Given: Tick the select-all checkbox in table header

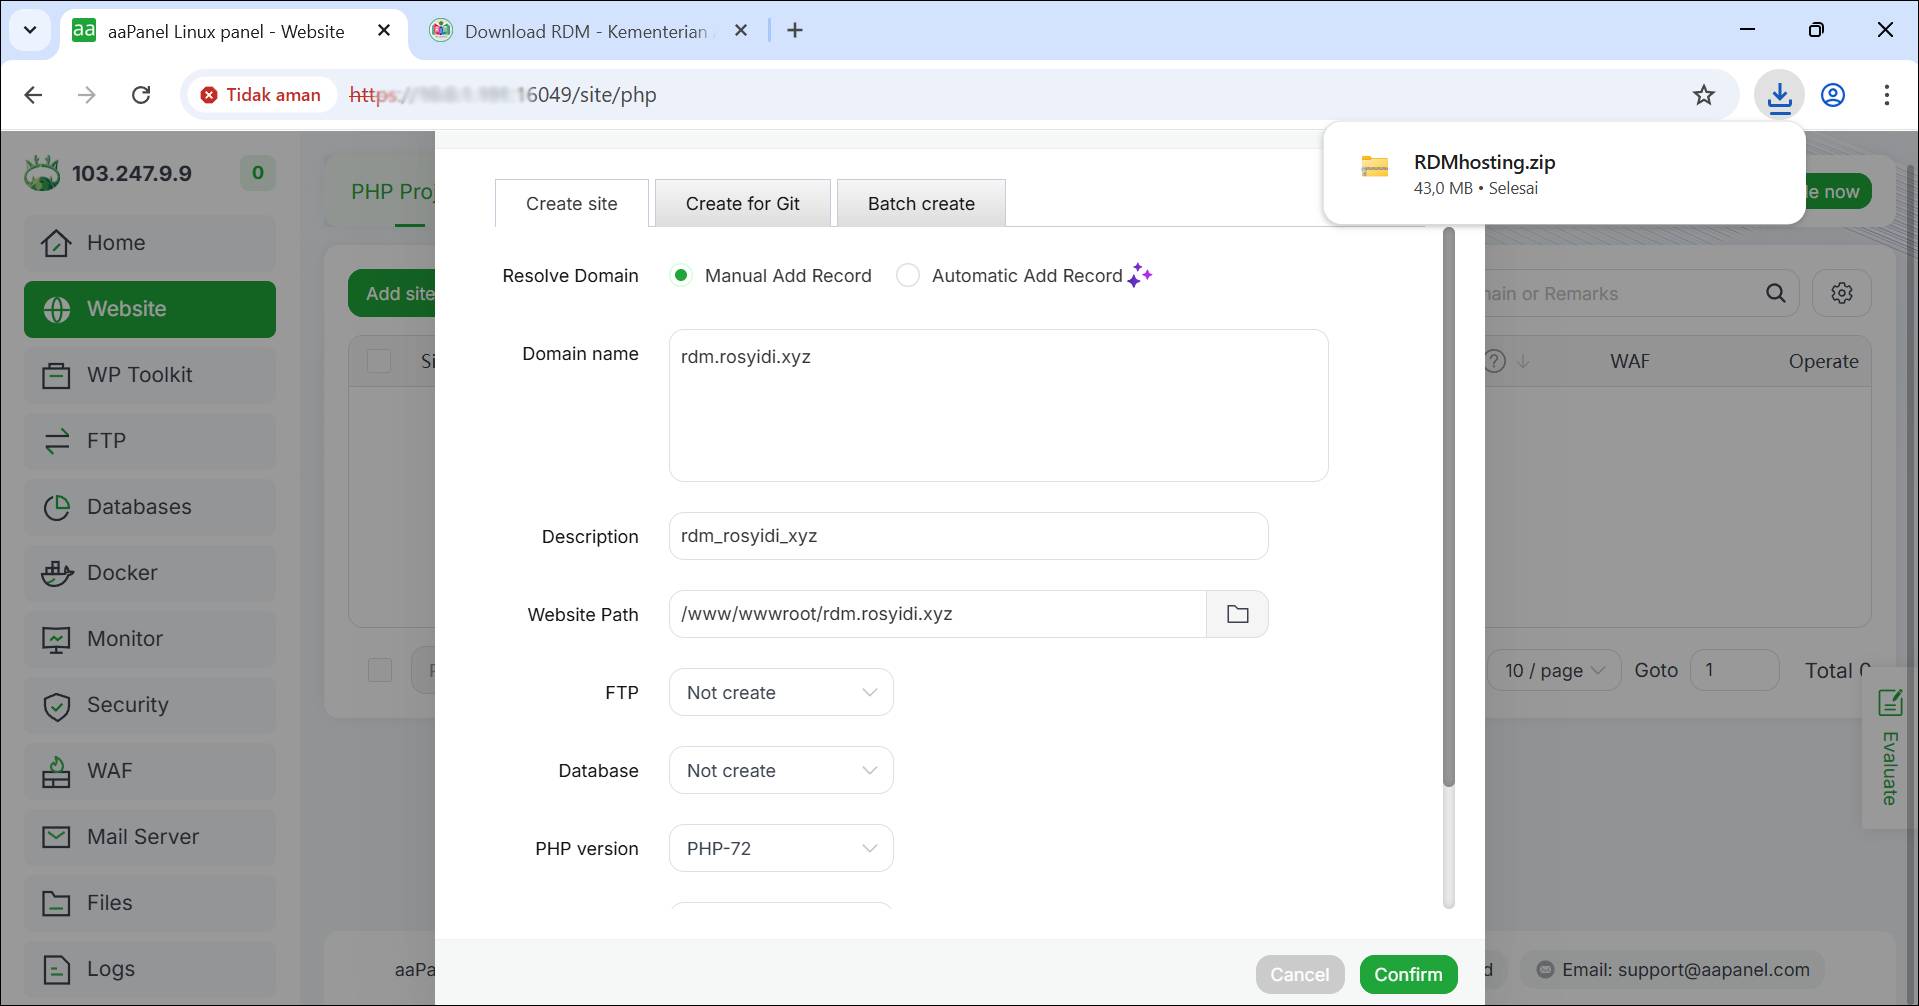Looking at the screenshot, I should tap(379, 361).
